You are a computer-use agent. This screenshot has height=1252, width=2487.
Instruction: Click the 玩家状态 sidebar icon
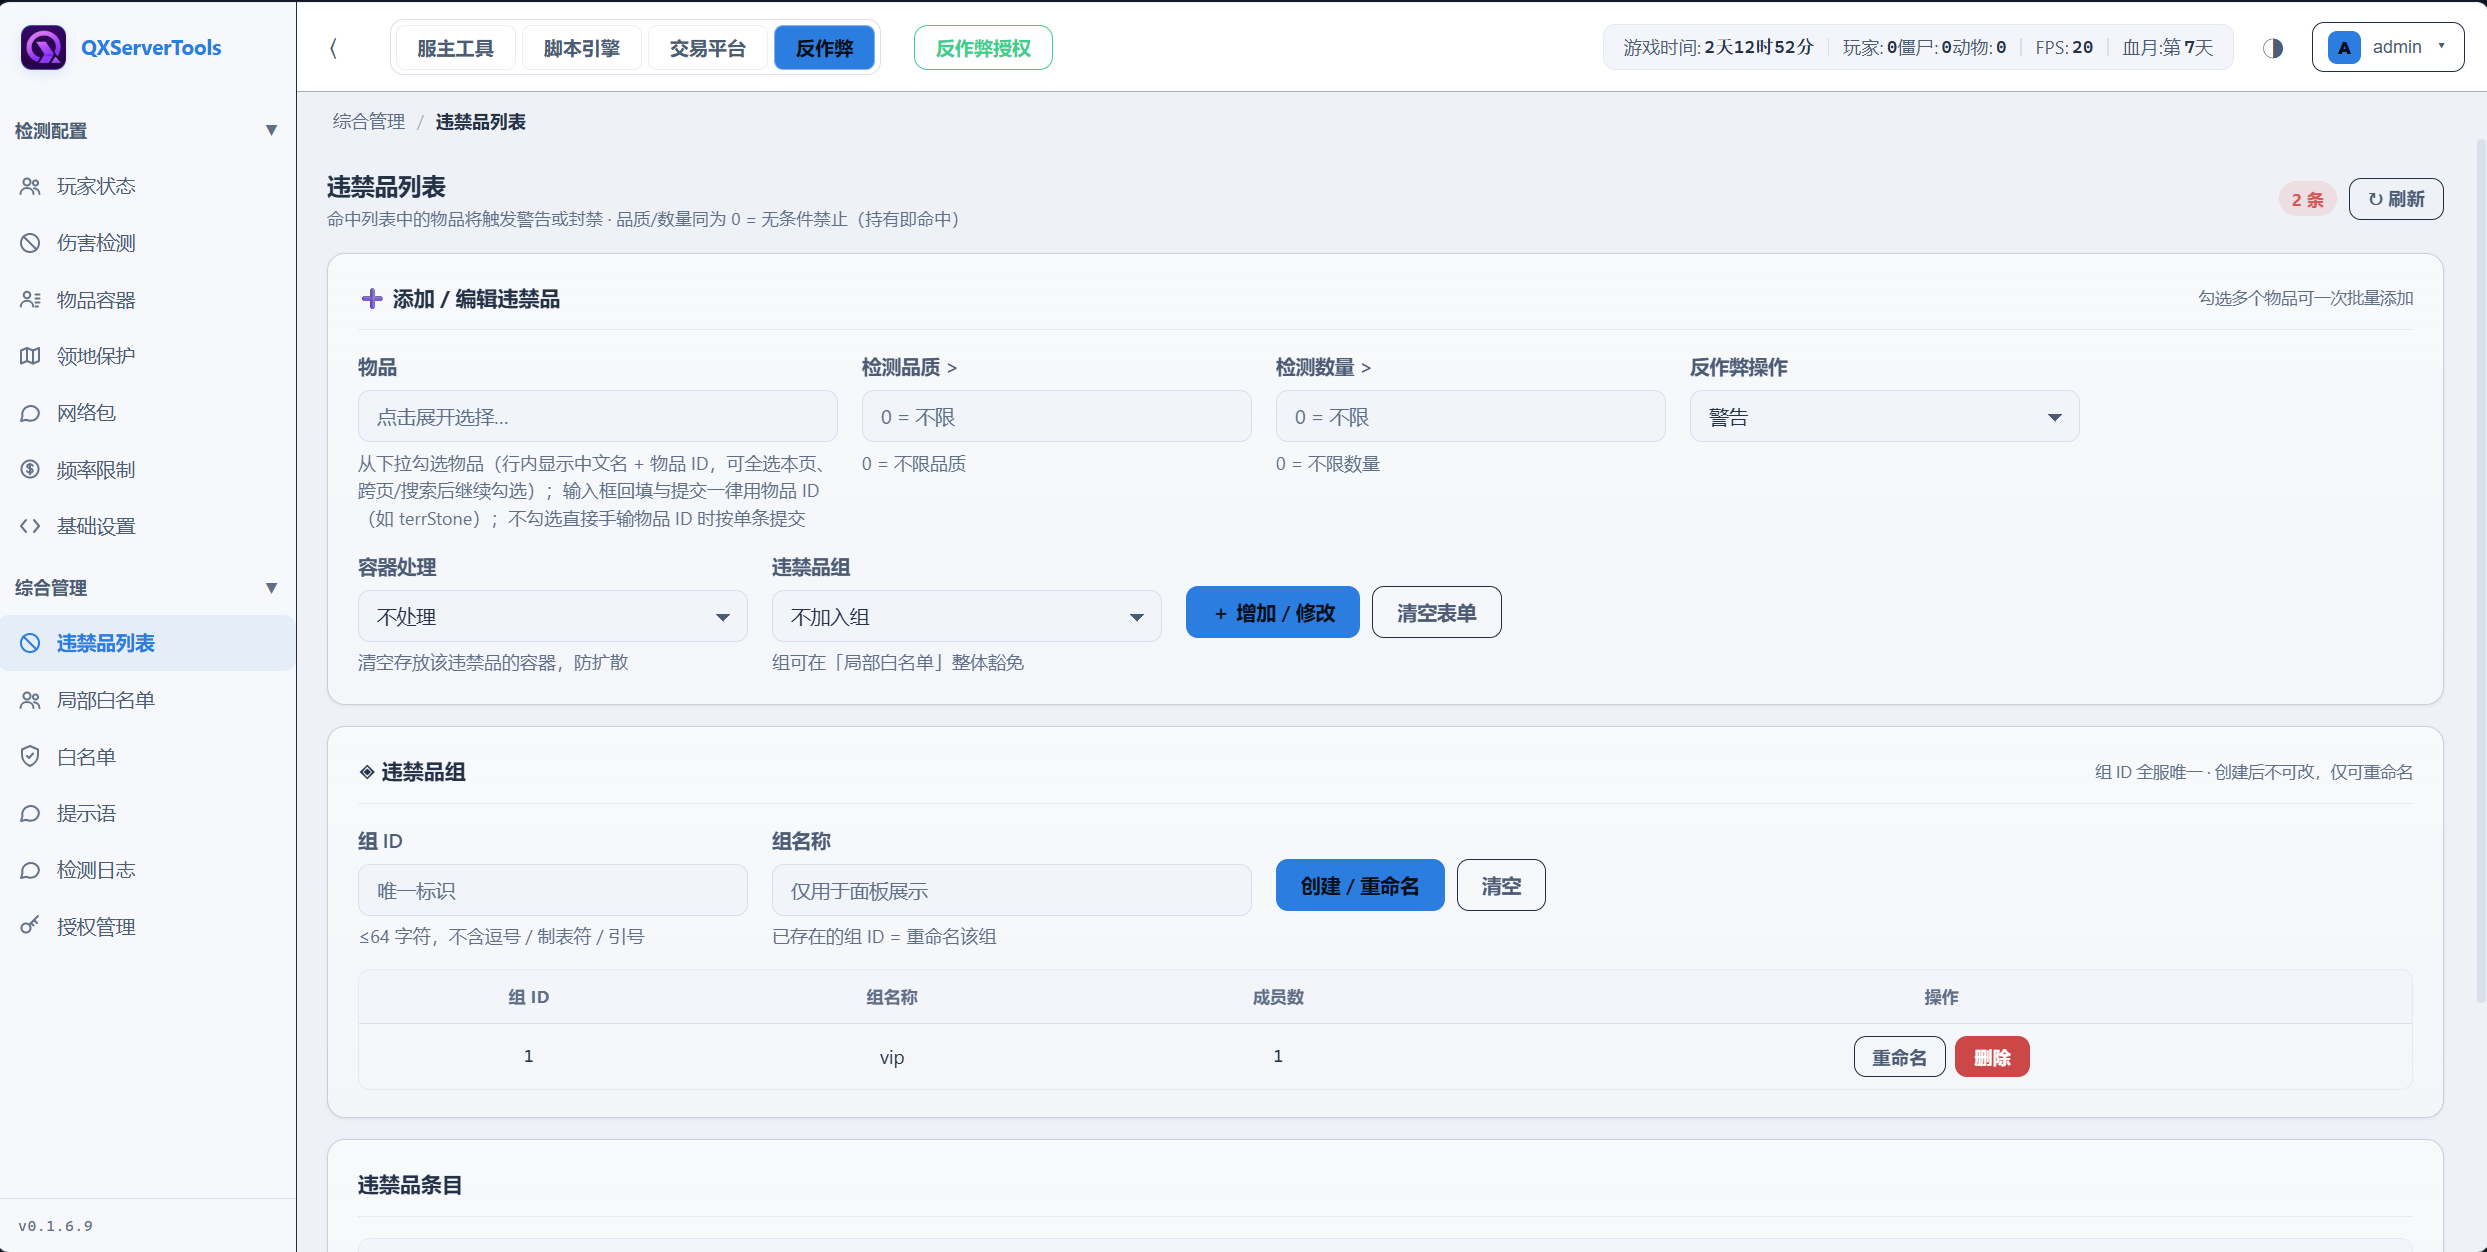[30, 186]
